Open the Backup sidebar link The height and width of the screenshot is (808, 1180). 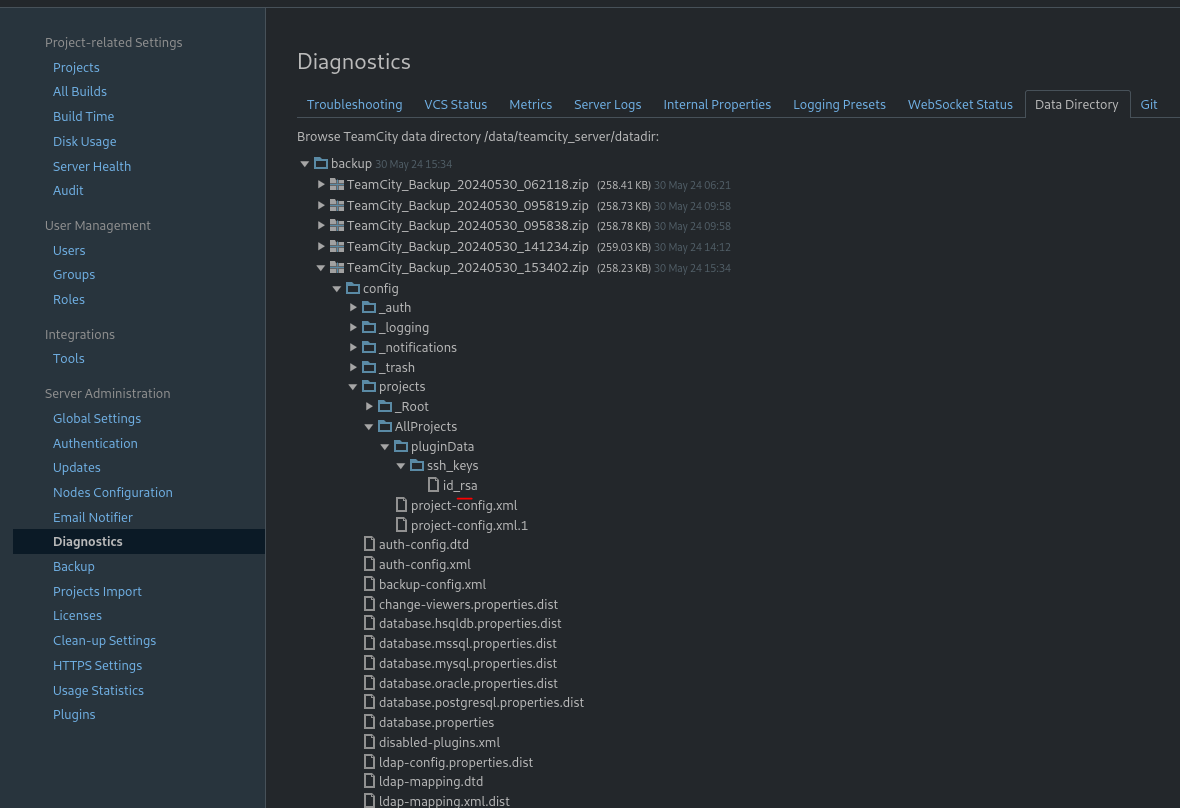74,567
